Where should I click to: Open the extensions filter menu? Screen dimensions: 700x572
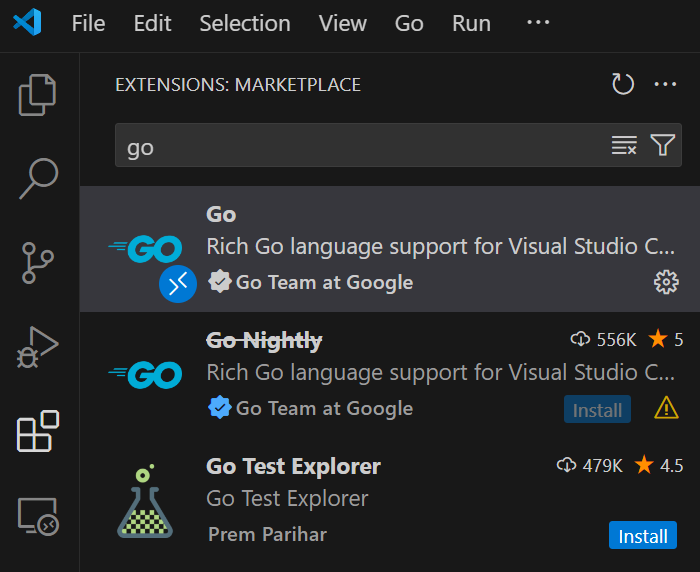click(x=663, y=146)
